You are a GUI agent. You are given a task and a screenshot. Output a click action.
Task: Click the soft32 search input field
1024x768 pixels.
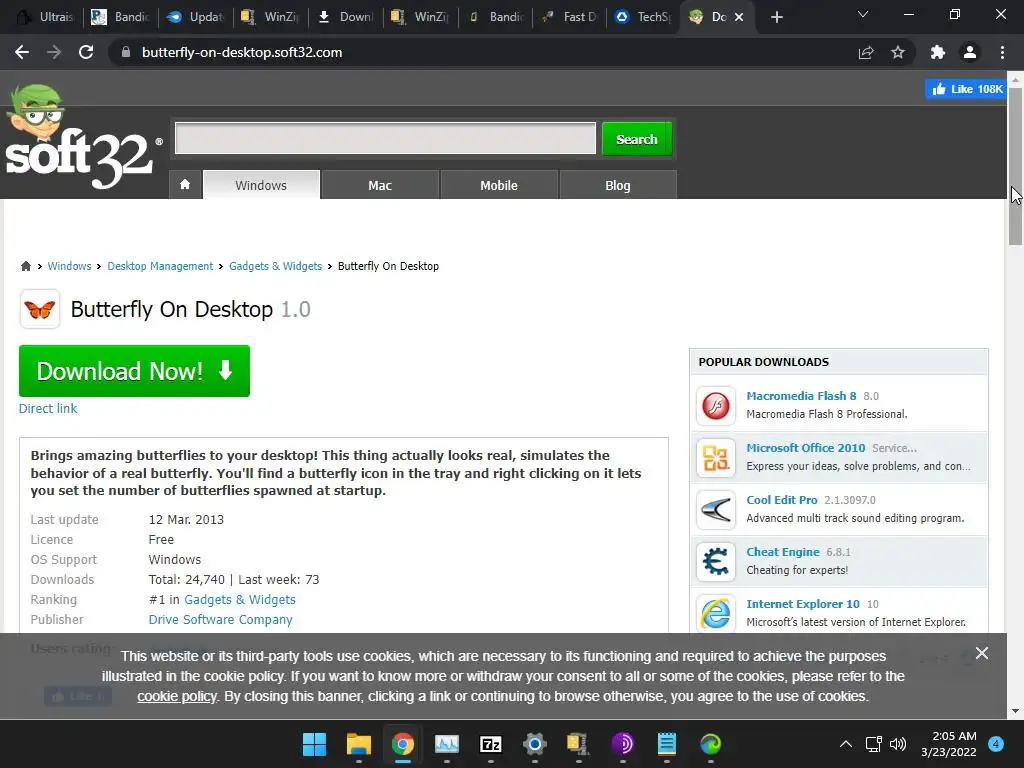pos(385,138)
